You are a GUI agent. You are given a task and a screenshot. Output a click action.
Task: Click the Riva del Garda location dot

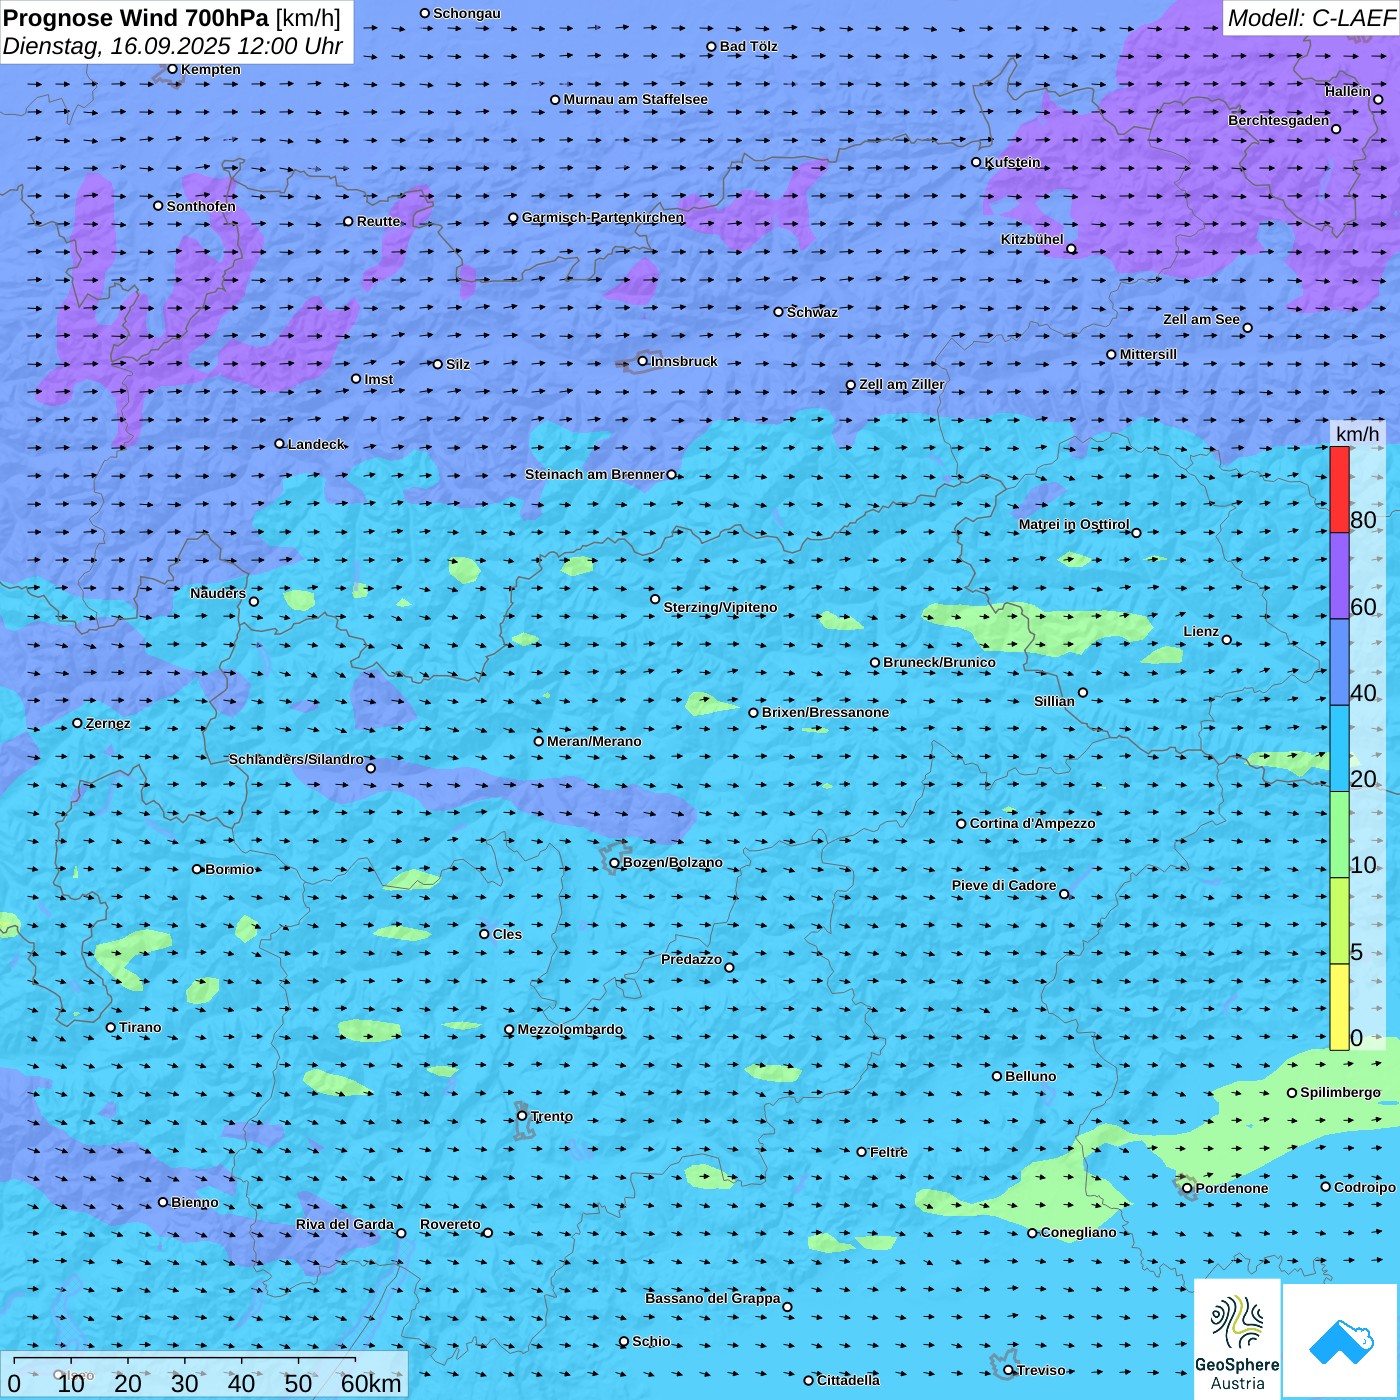point(401,1233)
